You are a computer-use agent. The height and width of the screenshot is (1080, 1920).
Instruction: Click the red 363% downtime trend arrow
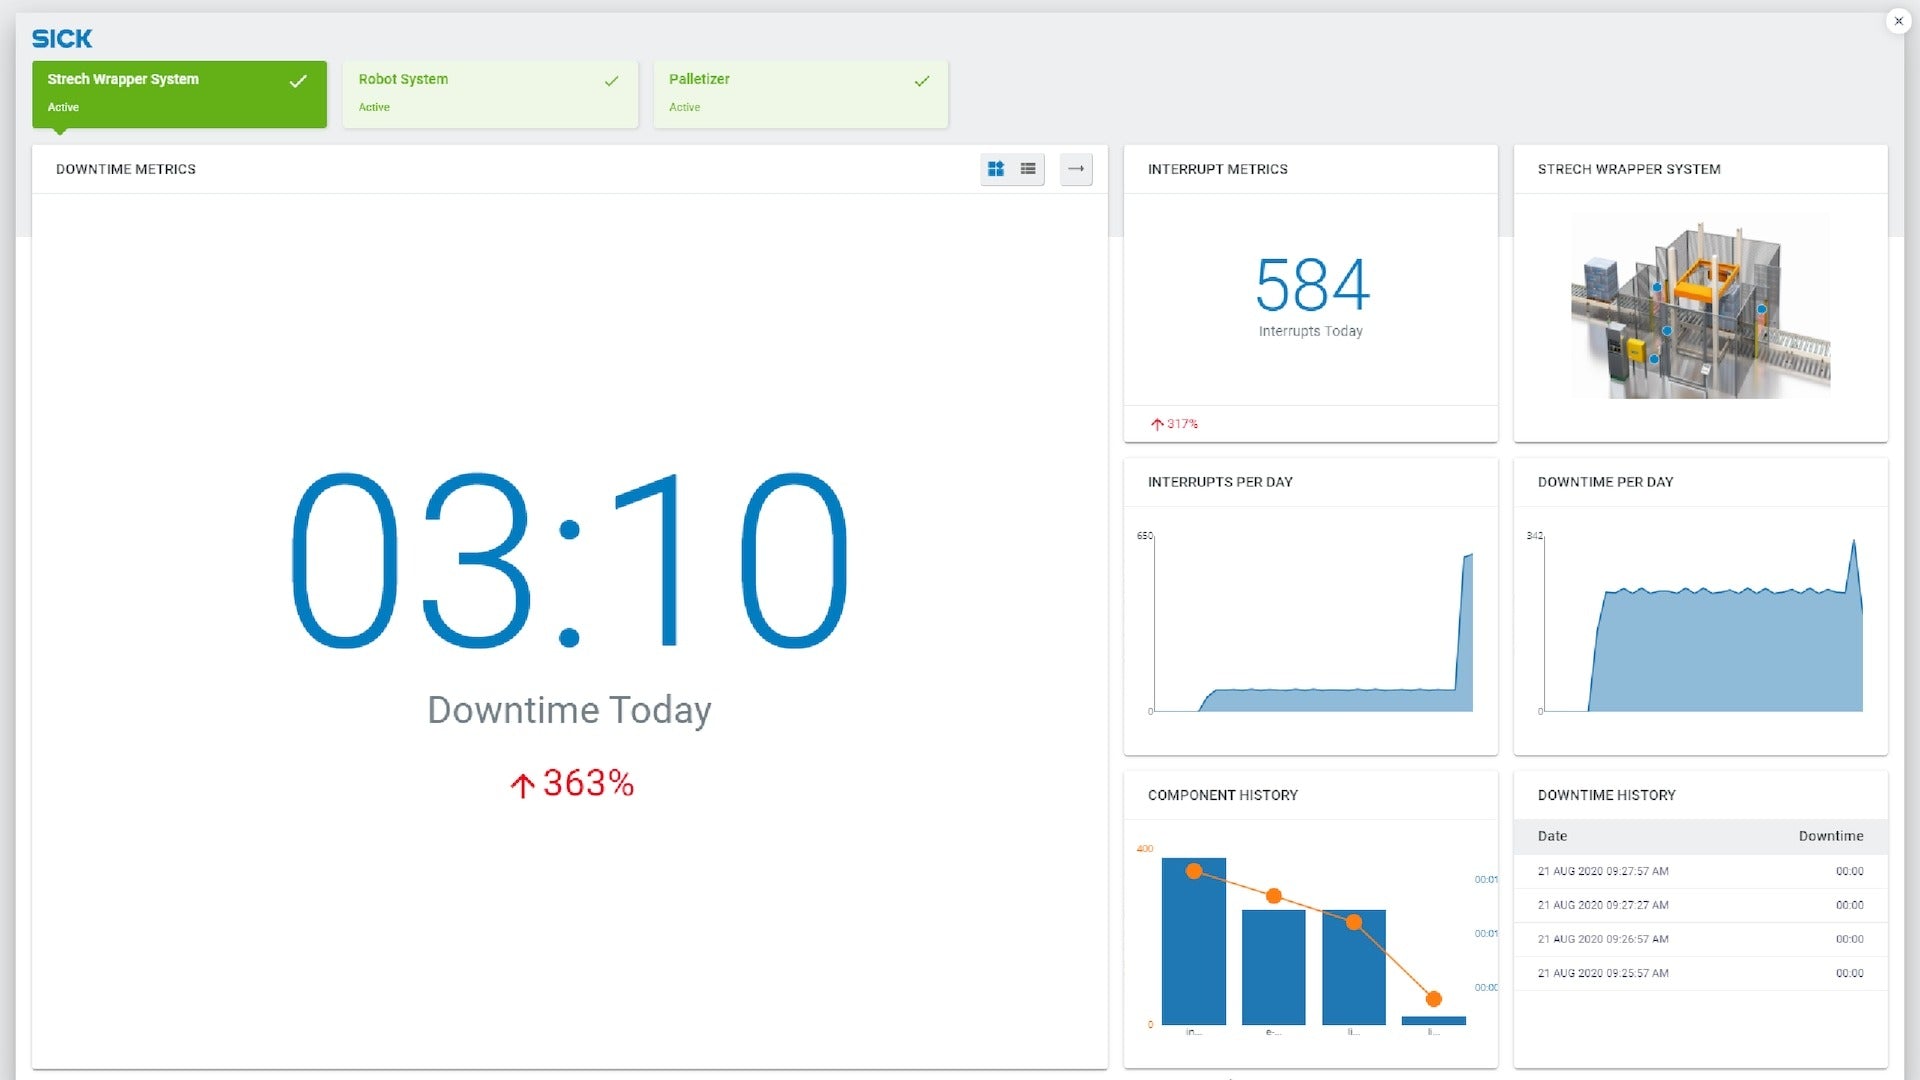[x=522, y=785]
